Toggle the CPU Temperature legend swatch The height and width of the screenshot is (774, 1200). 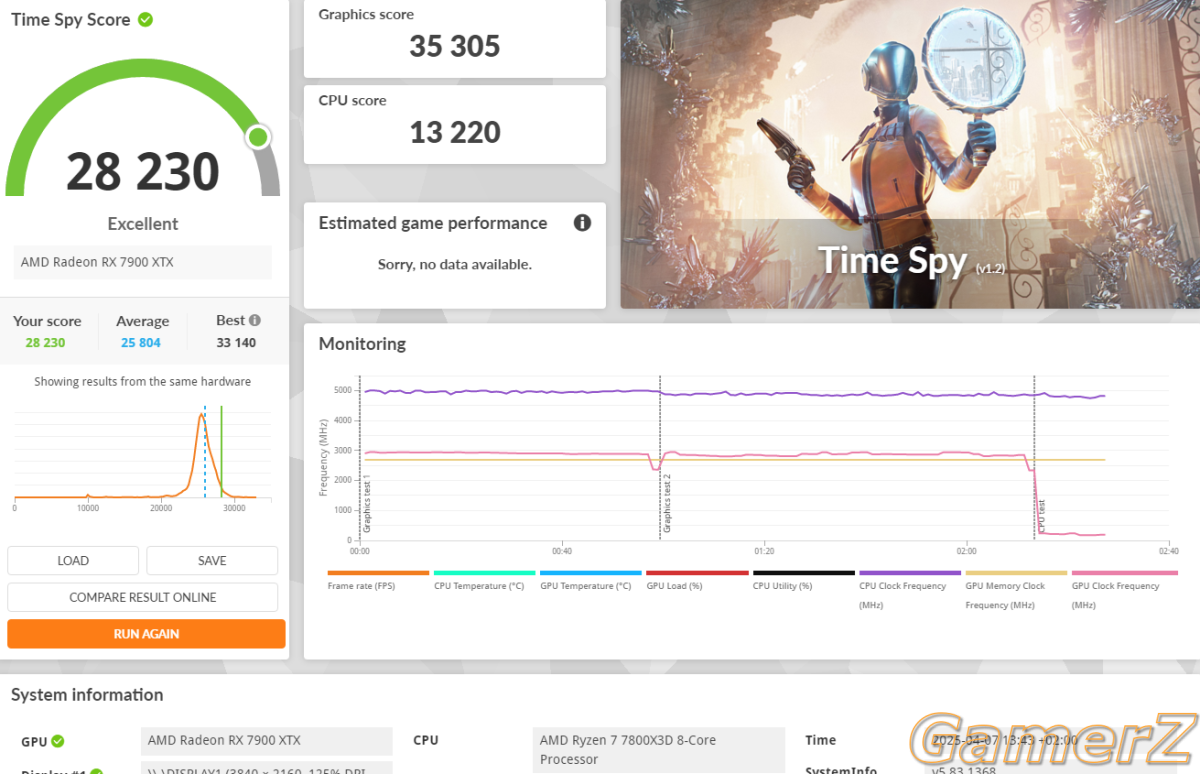point(484,573)
